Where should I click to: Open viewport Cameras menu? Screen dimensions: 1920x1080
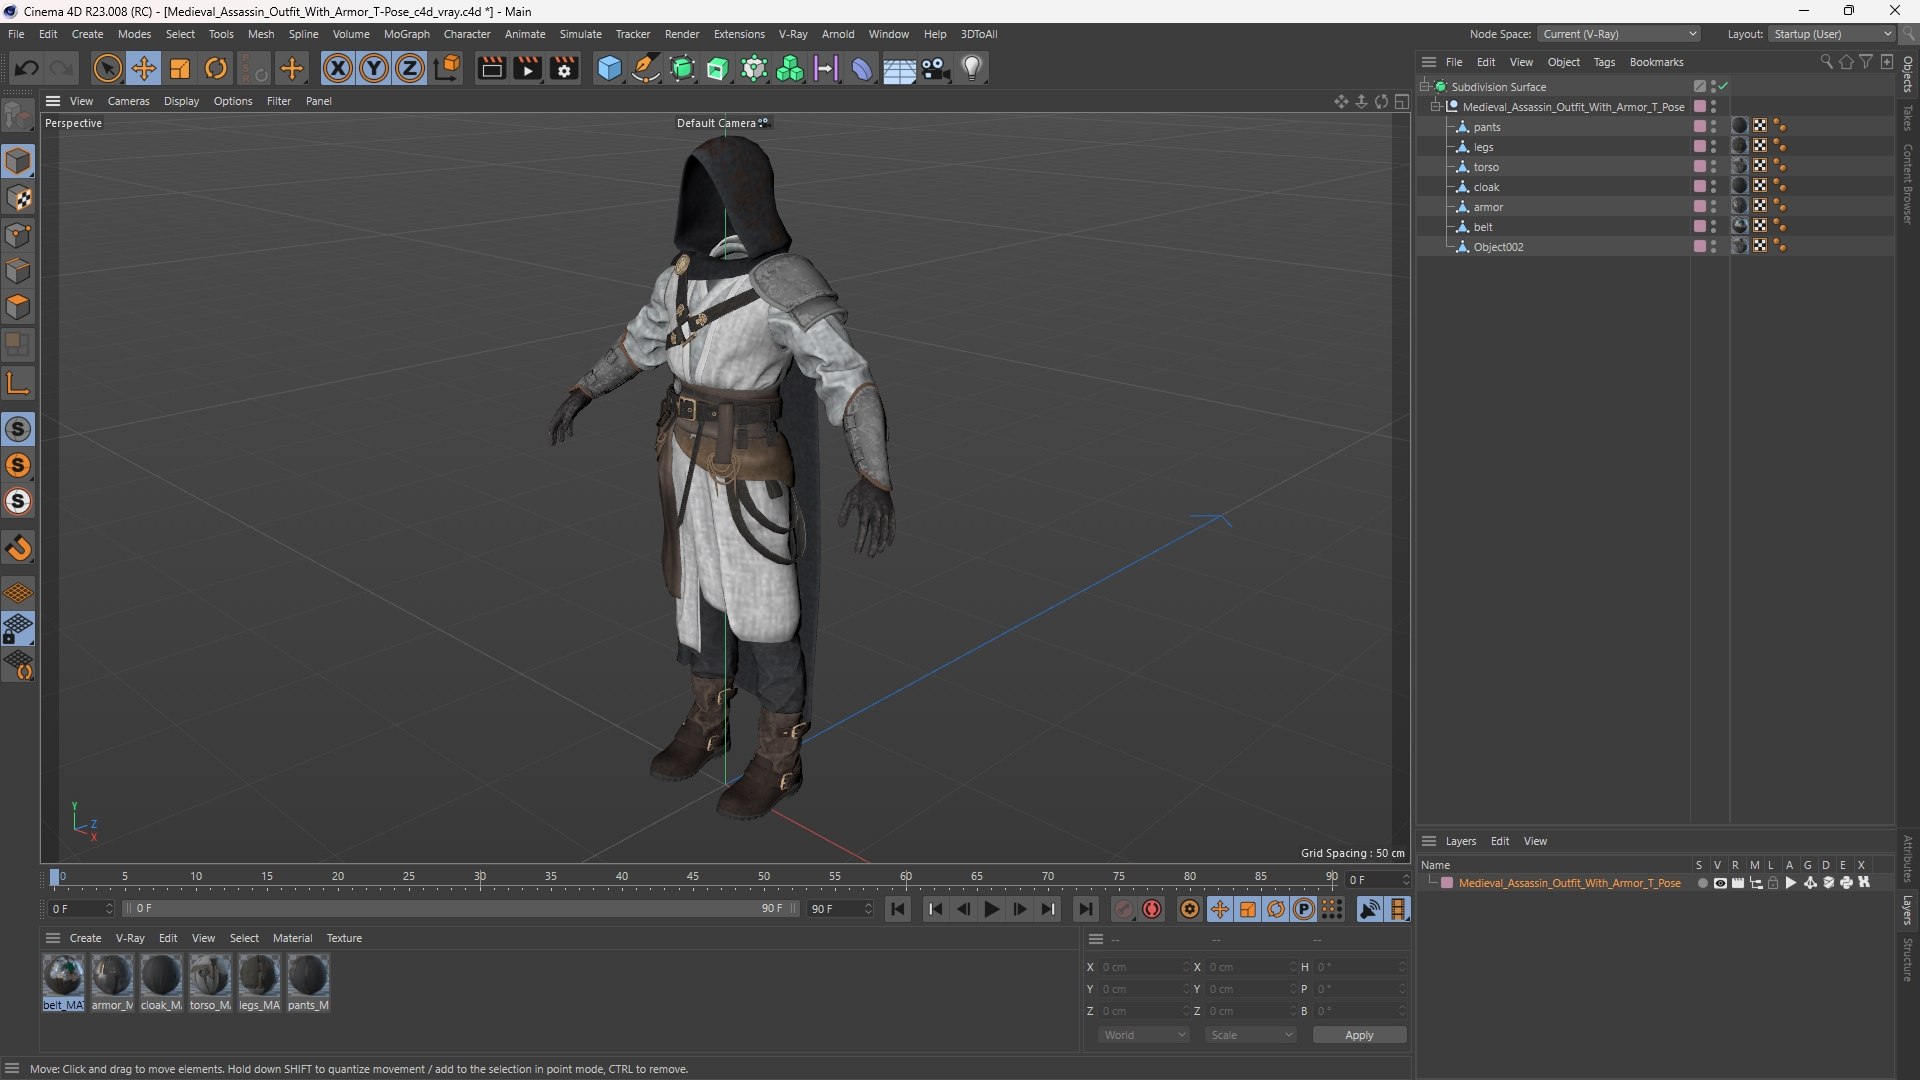(128, 101)
